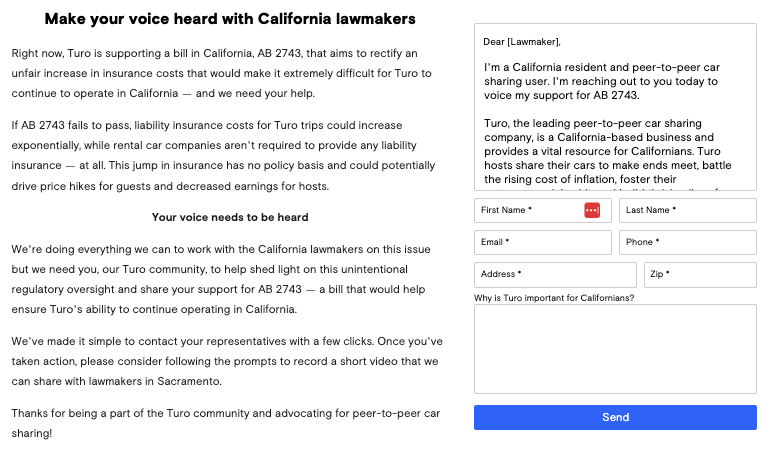Focus the Address input field
770x451 pixels.
coord(555,274)
